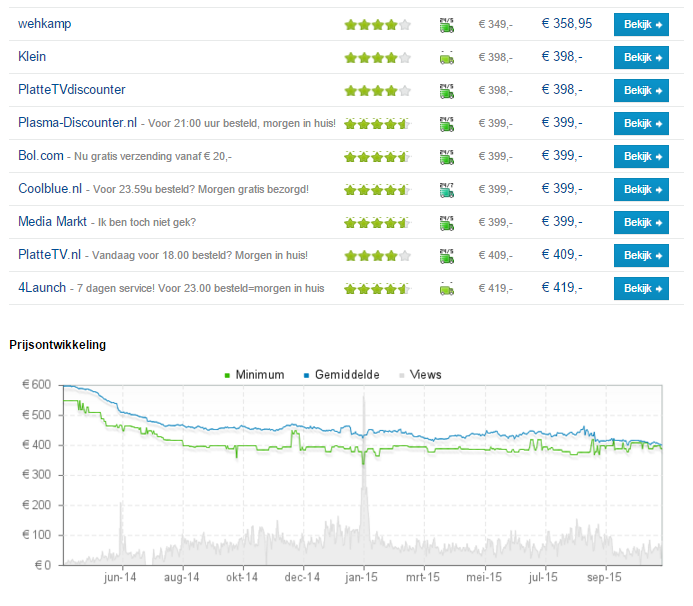Screen dimensions: 693x606
Task: Click the delivery truck icon for Media Markt
Action: pyautogui.click(x=447, y=223)
